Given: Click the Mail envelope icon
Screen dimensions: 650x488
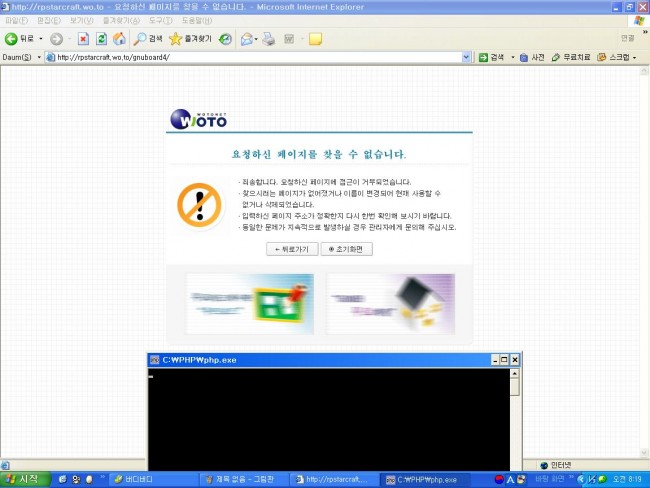Looking at the screenshot, I should pyautogui.click(x=247, y=39).
